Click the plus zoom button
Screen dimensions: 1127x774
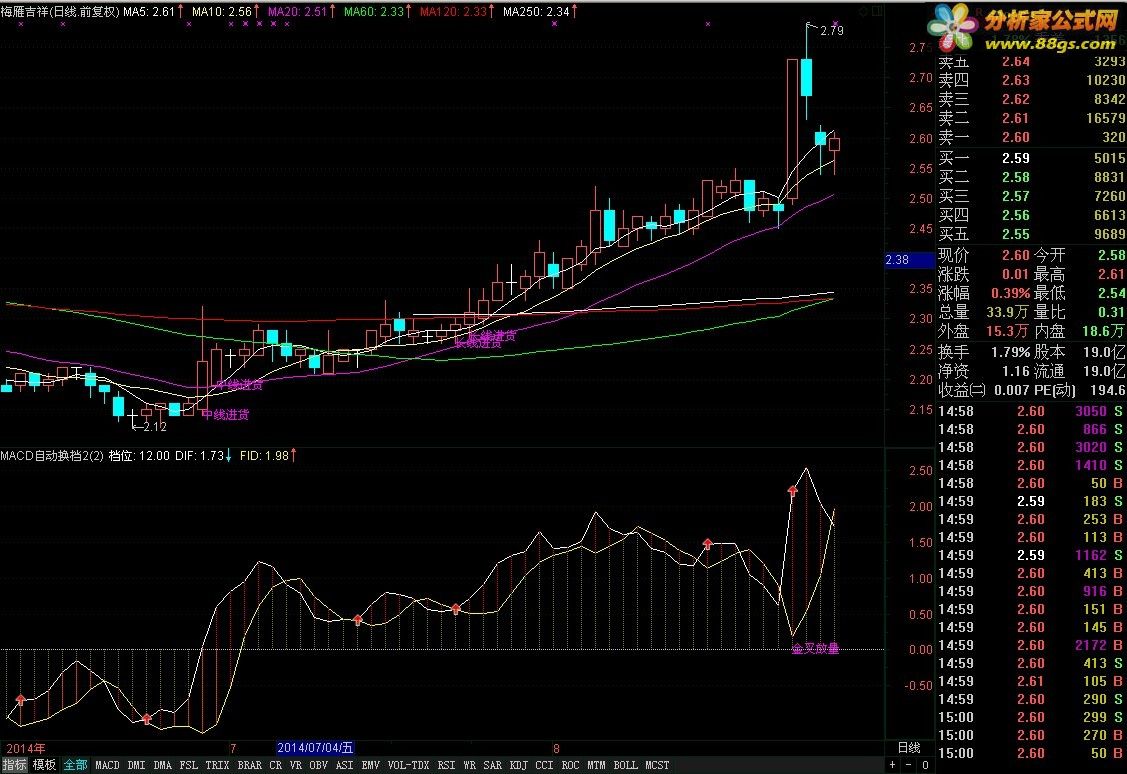pos(893,765)
